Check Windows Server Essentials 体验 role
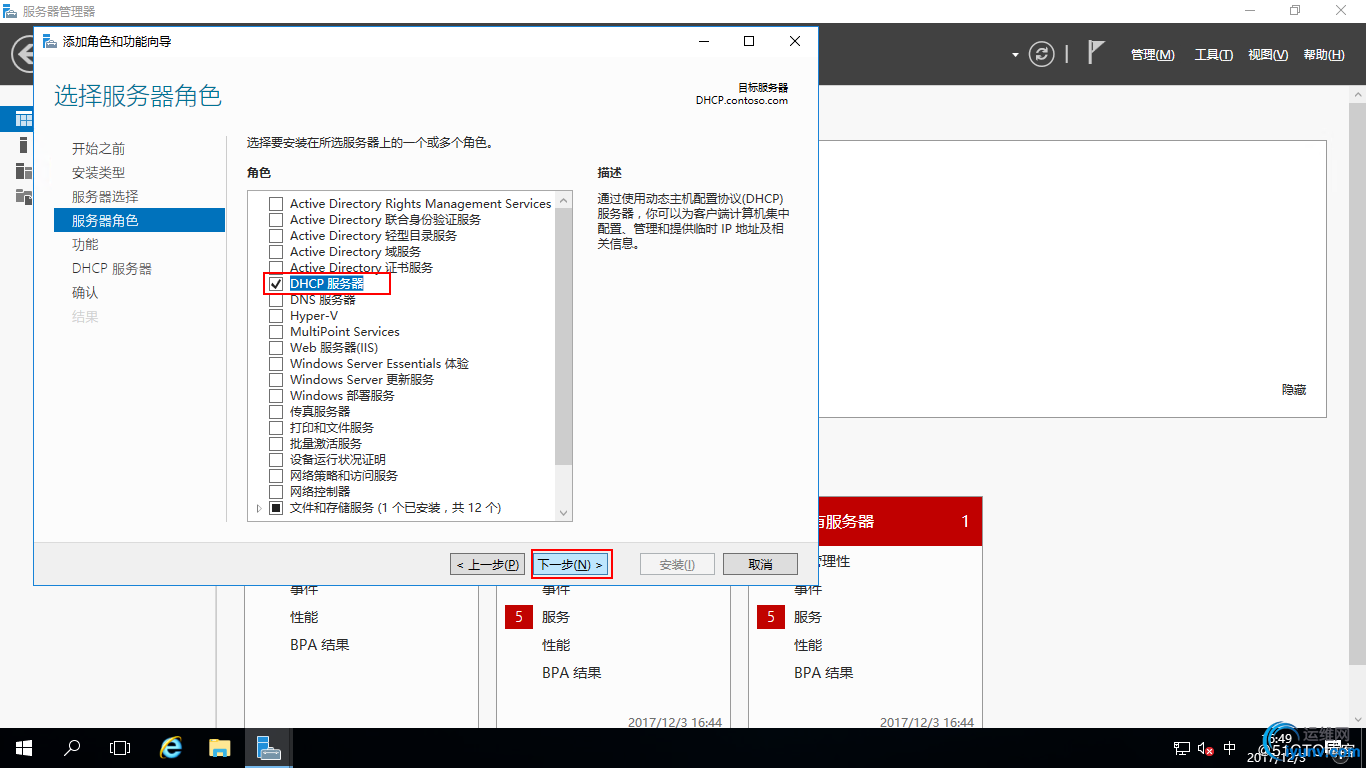The width and height of the screenshot is (1366, 768). 276,364
